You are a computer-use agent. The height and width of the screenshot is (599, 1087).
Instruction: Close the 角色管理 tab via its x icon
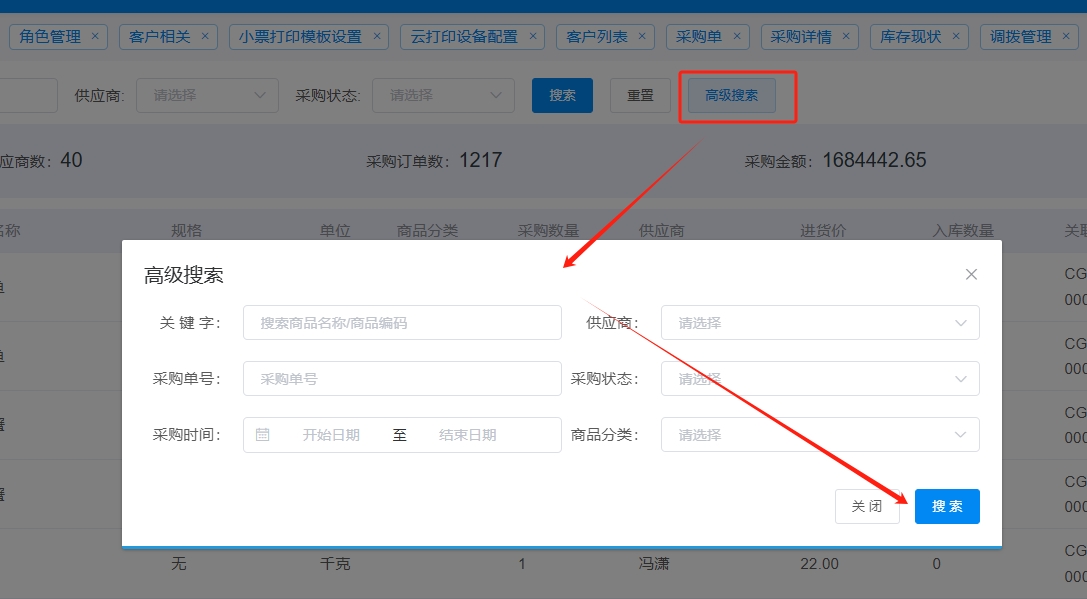pos(95,36)
